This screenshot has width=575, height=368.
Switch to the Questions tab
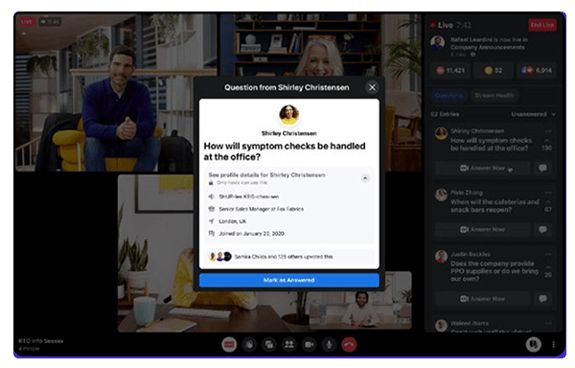pyautogui.click(x=448, y=95)
